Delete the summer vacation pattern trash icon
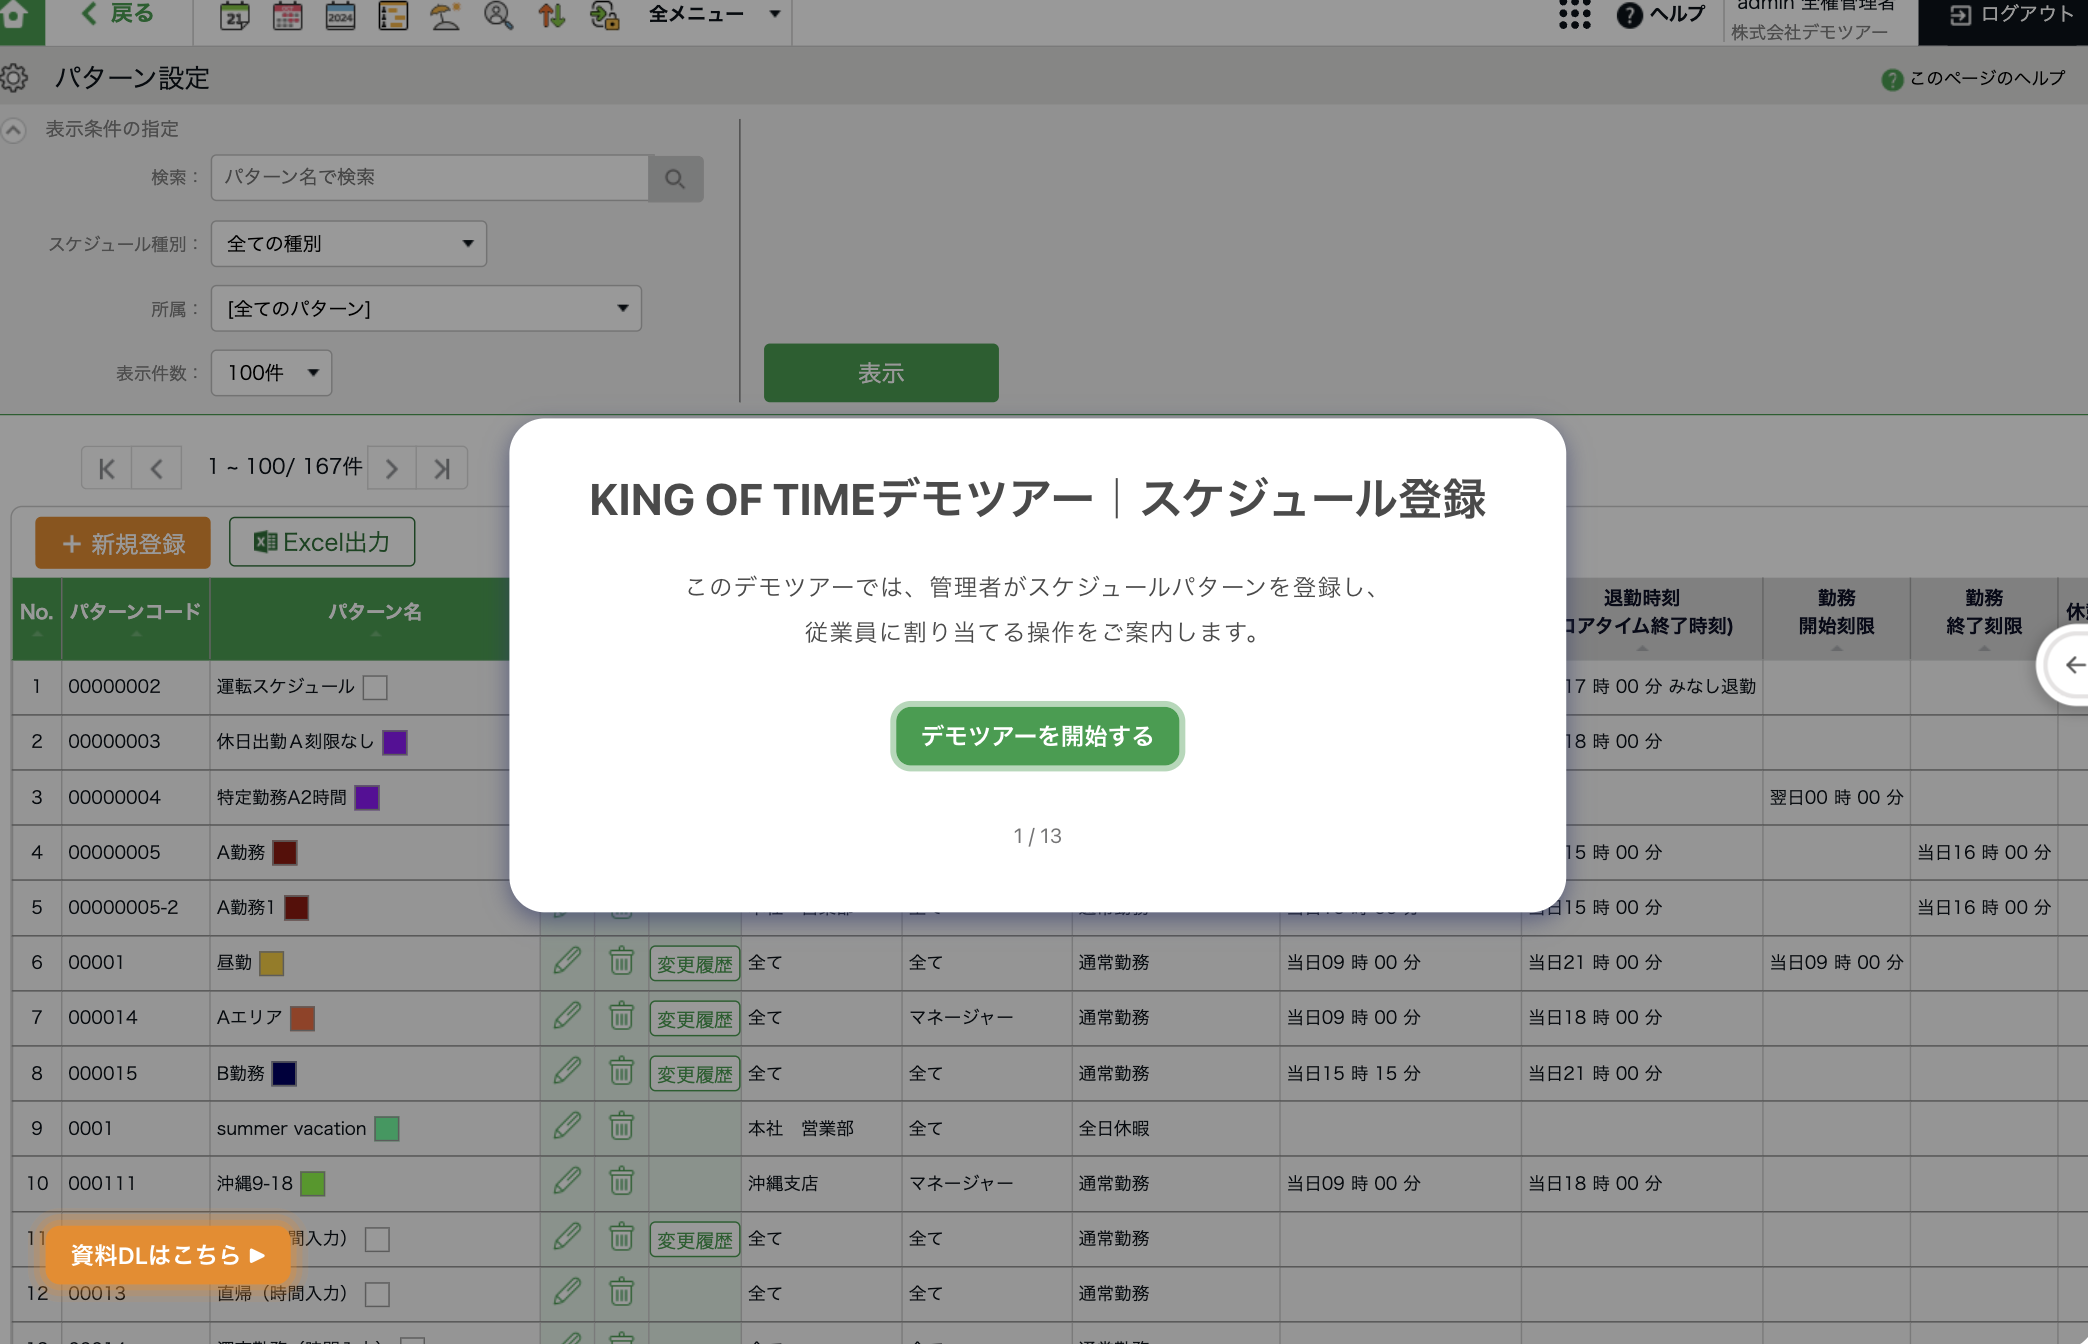Screen dimensions: 2088x1344 (621, 1127)
